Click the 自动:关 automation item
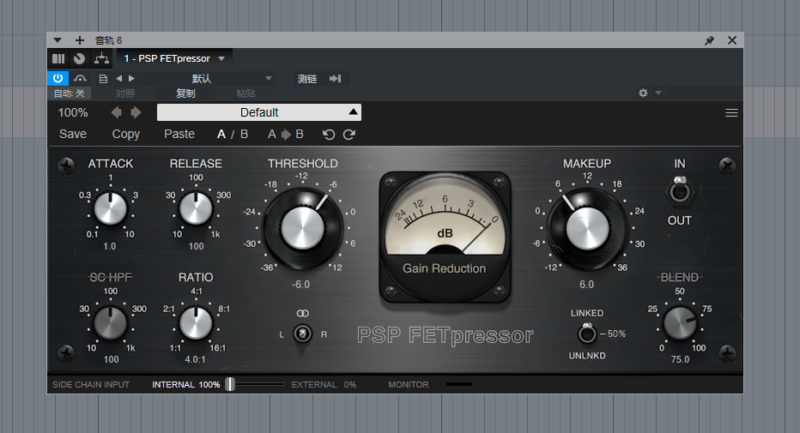Screen dimensions: 800x433 68,94
